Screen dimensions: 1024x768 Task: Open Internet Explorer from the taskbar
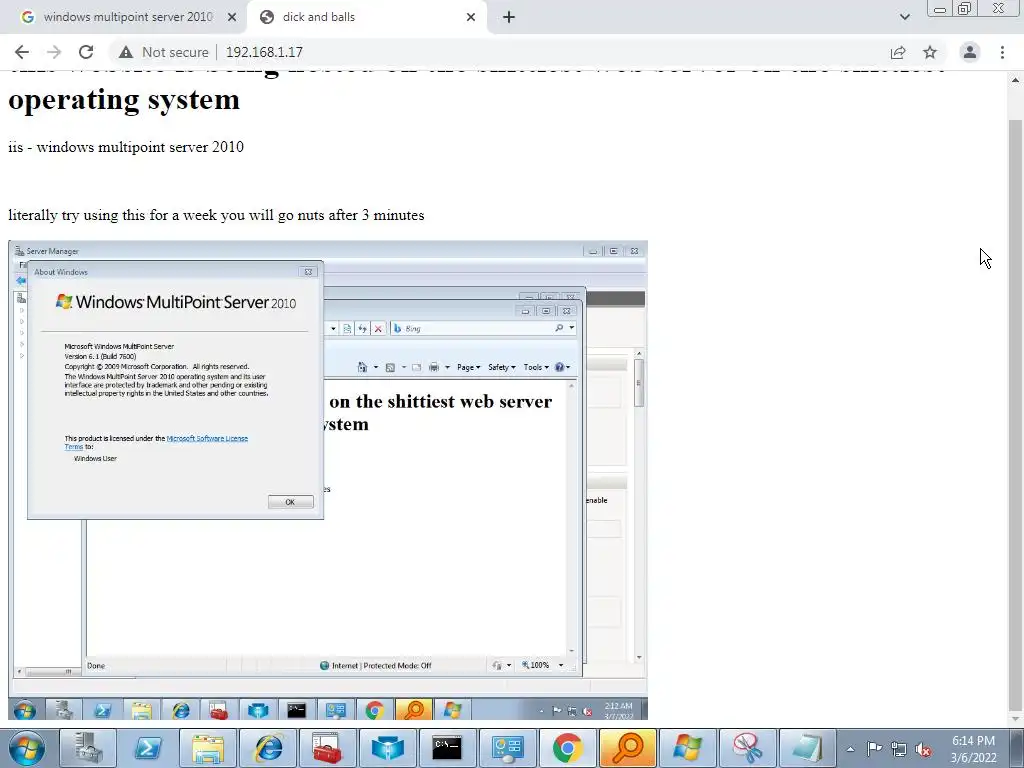[x=268, y=748]
